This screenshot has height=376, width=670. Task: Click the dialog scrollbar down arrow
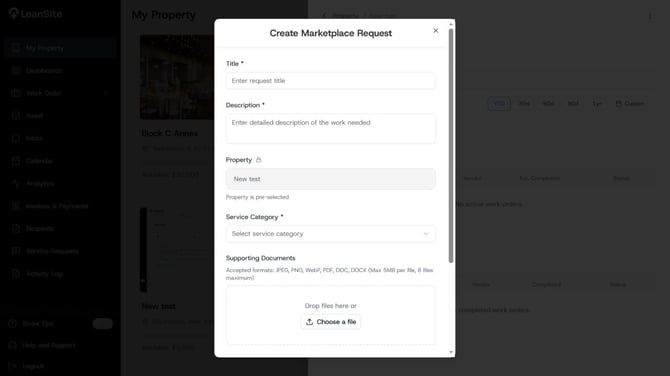451,352
